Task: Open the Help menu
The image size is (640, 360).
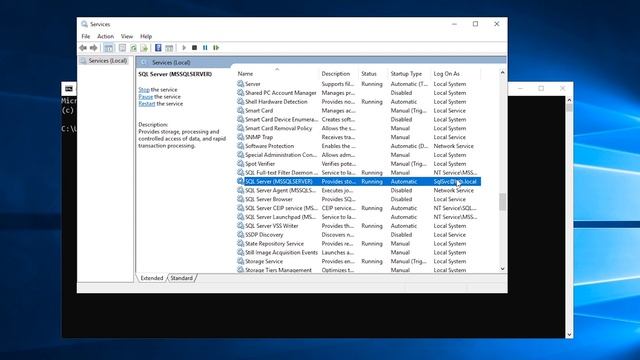Action: [146, 36]
